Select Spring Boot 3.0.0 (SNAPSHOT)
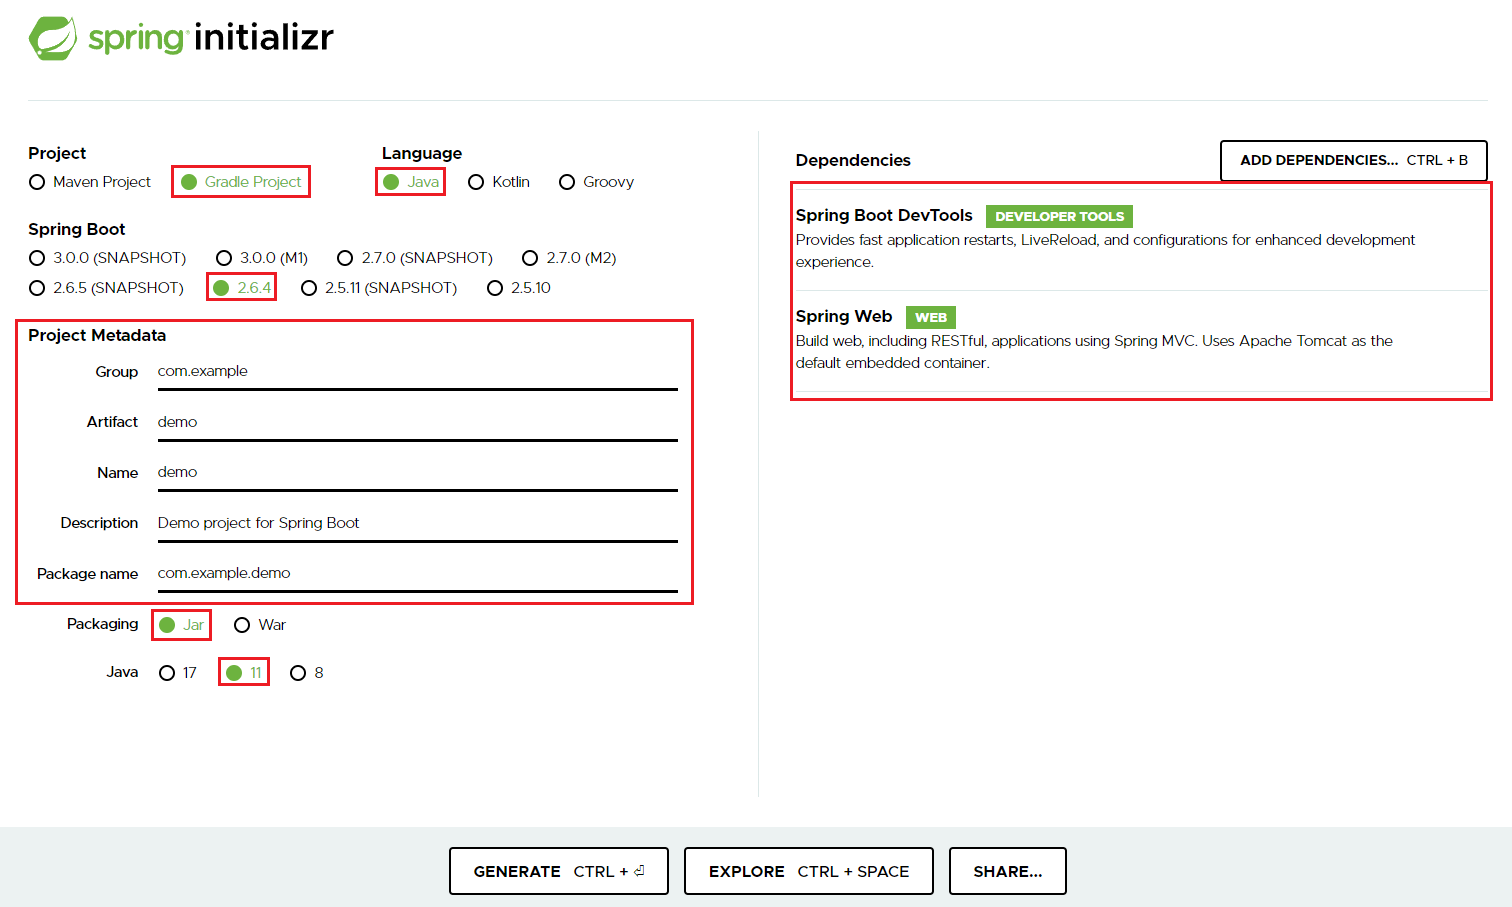The image size is (1512, 907). pyautogui.click(x=108, y=258)
